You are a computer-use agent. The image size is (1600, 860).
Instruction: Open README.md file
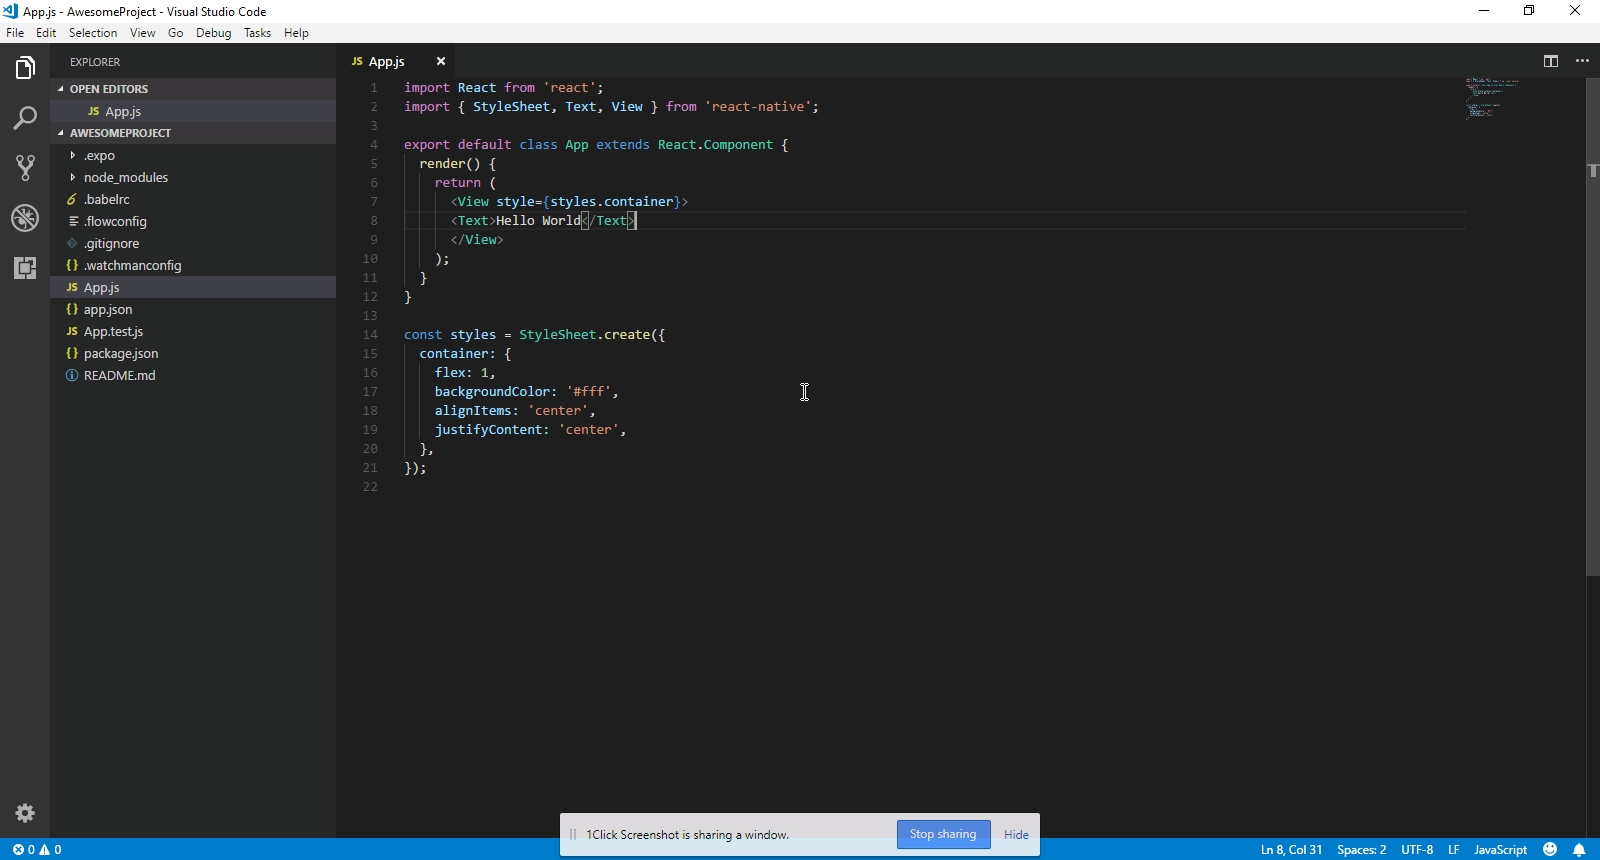pyautogui.click(x=193, y=375)
